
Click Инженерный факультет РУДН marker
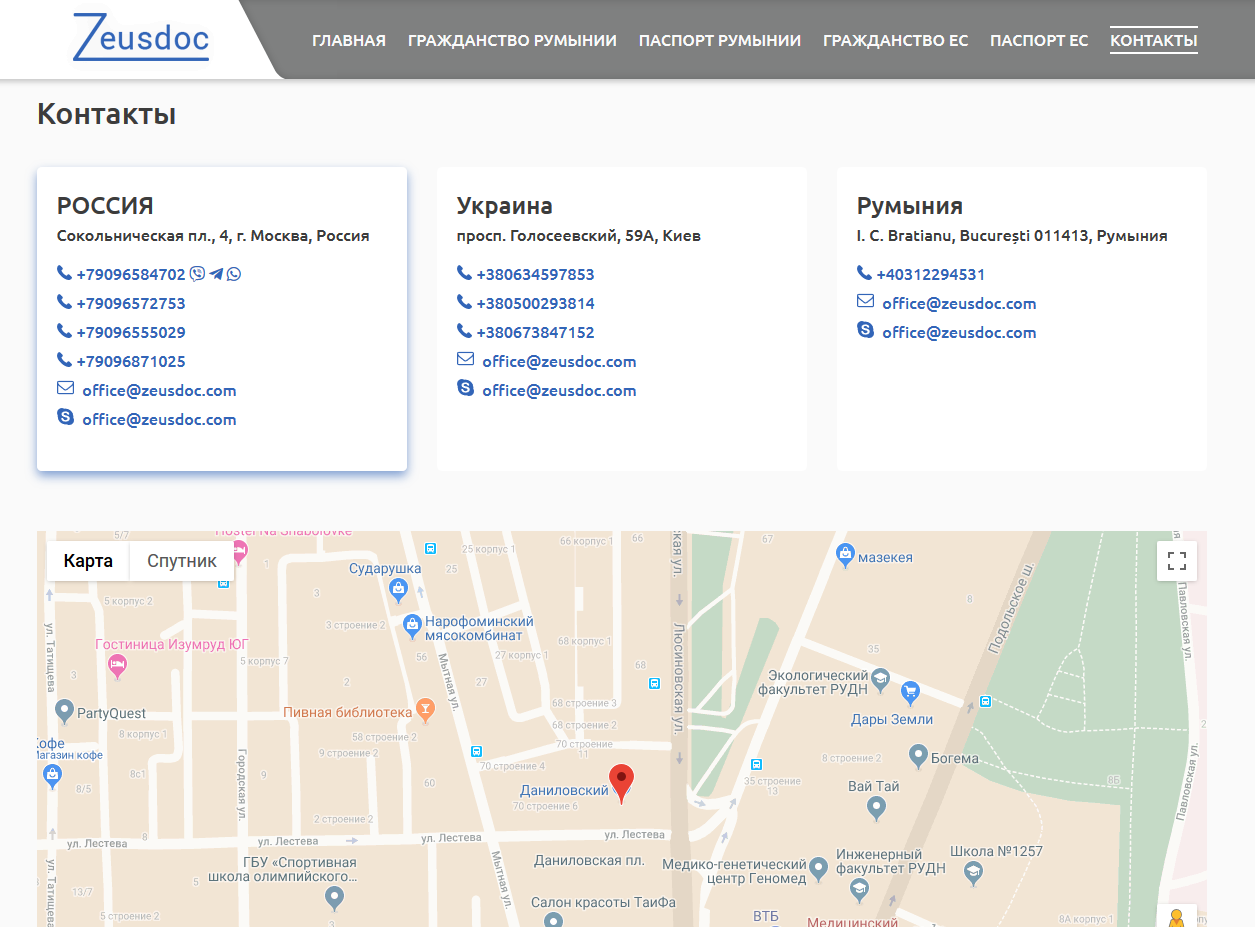tap(858, 889)
